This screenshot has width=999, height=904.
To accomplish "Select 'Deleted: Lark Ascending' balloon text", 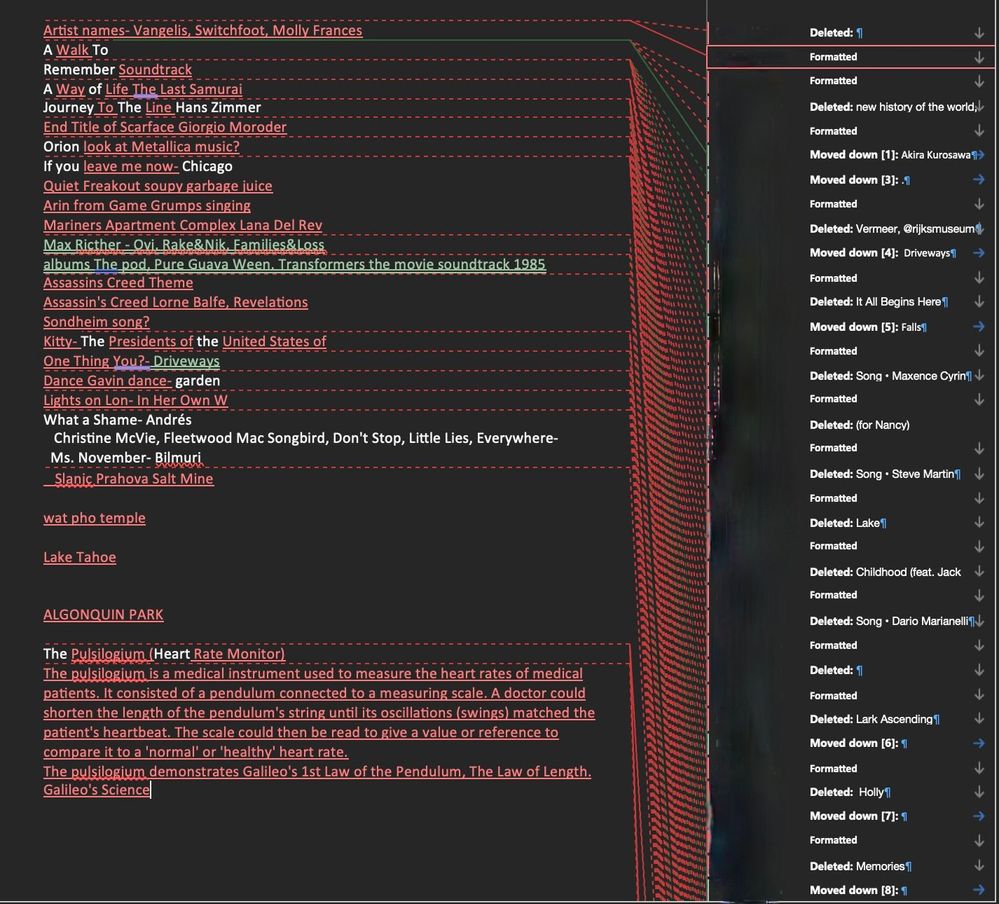I will [874, 719].
